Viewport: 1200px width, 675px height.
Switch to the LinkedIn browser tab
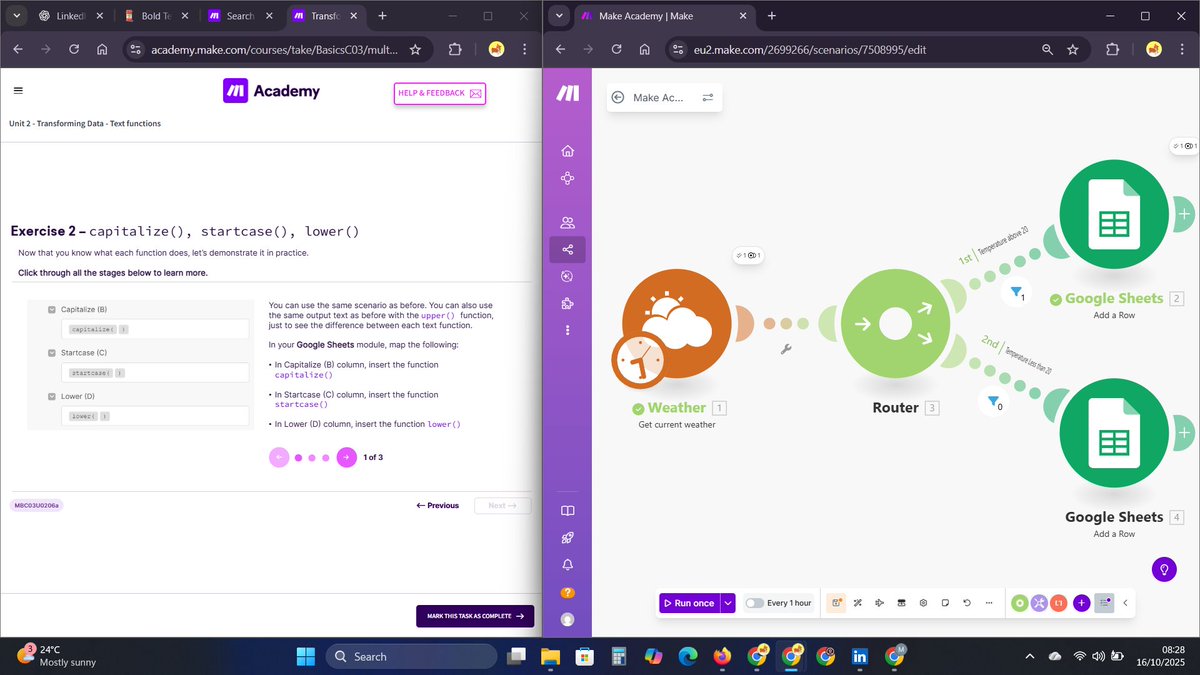coord(71,16)
